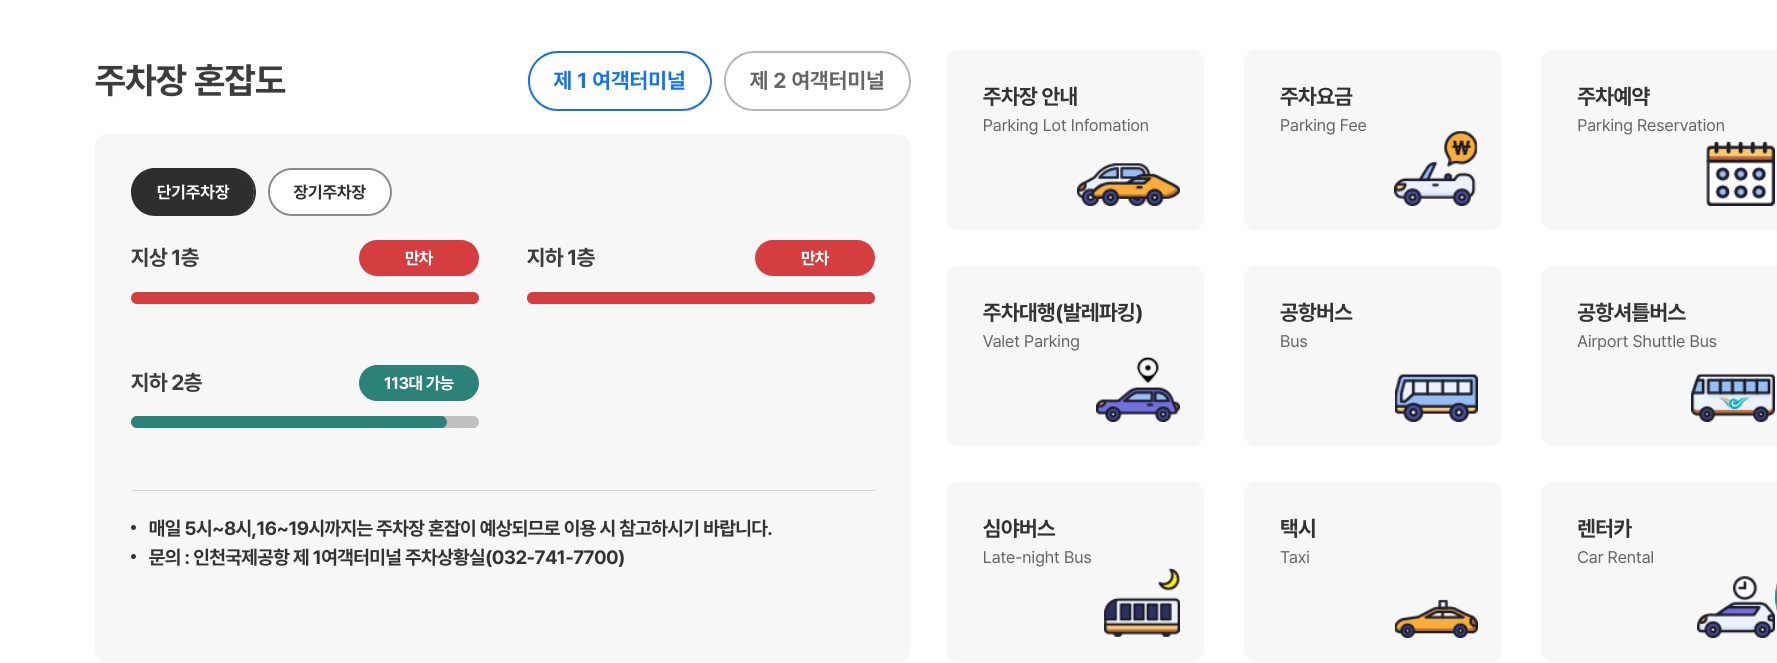Image resolution: width=1777 pixels, height=663 pixels.
Task: Switch to 제 1 여객터미널 tab
Action: click(619, 81)
